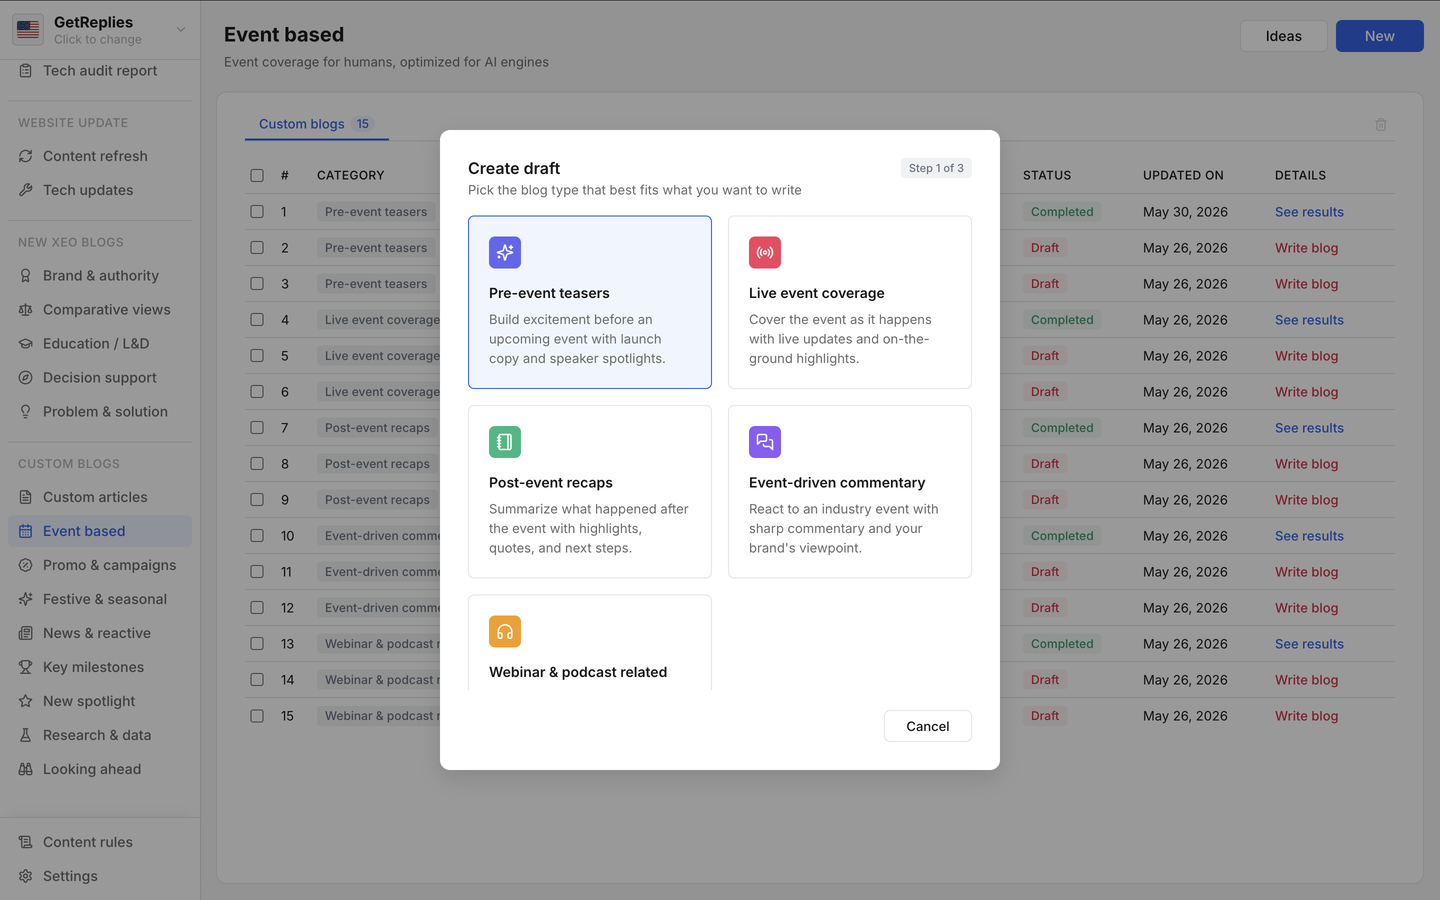
Task: Click the Decision support compass icon
Action: coord(26,378)
